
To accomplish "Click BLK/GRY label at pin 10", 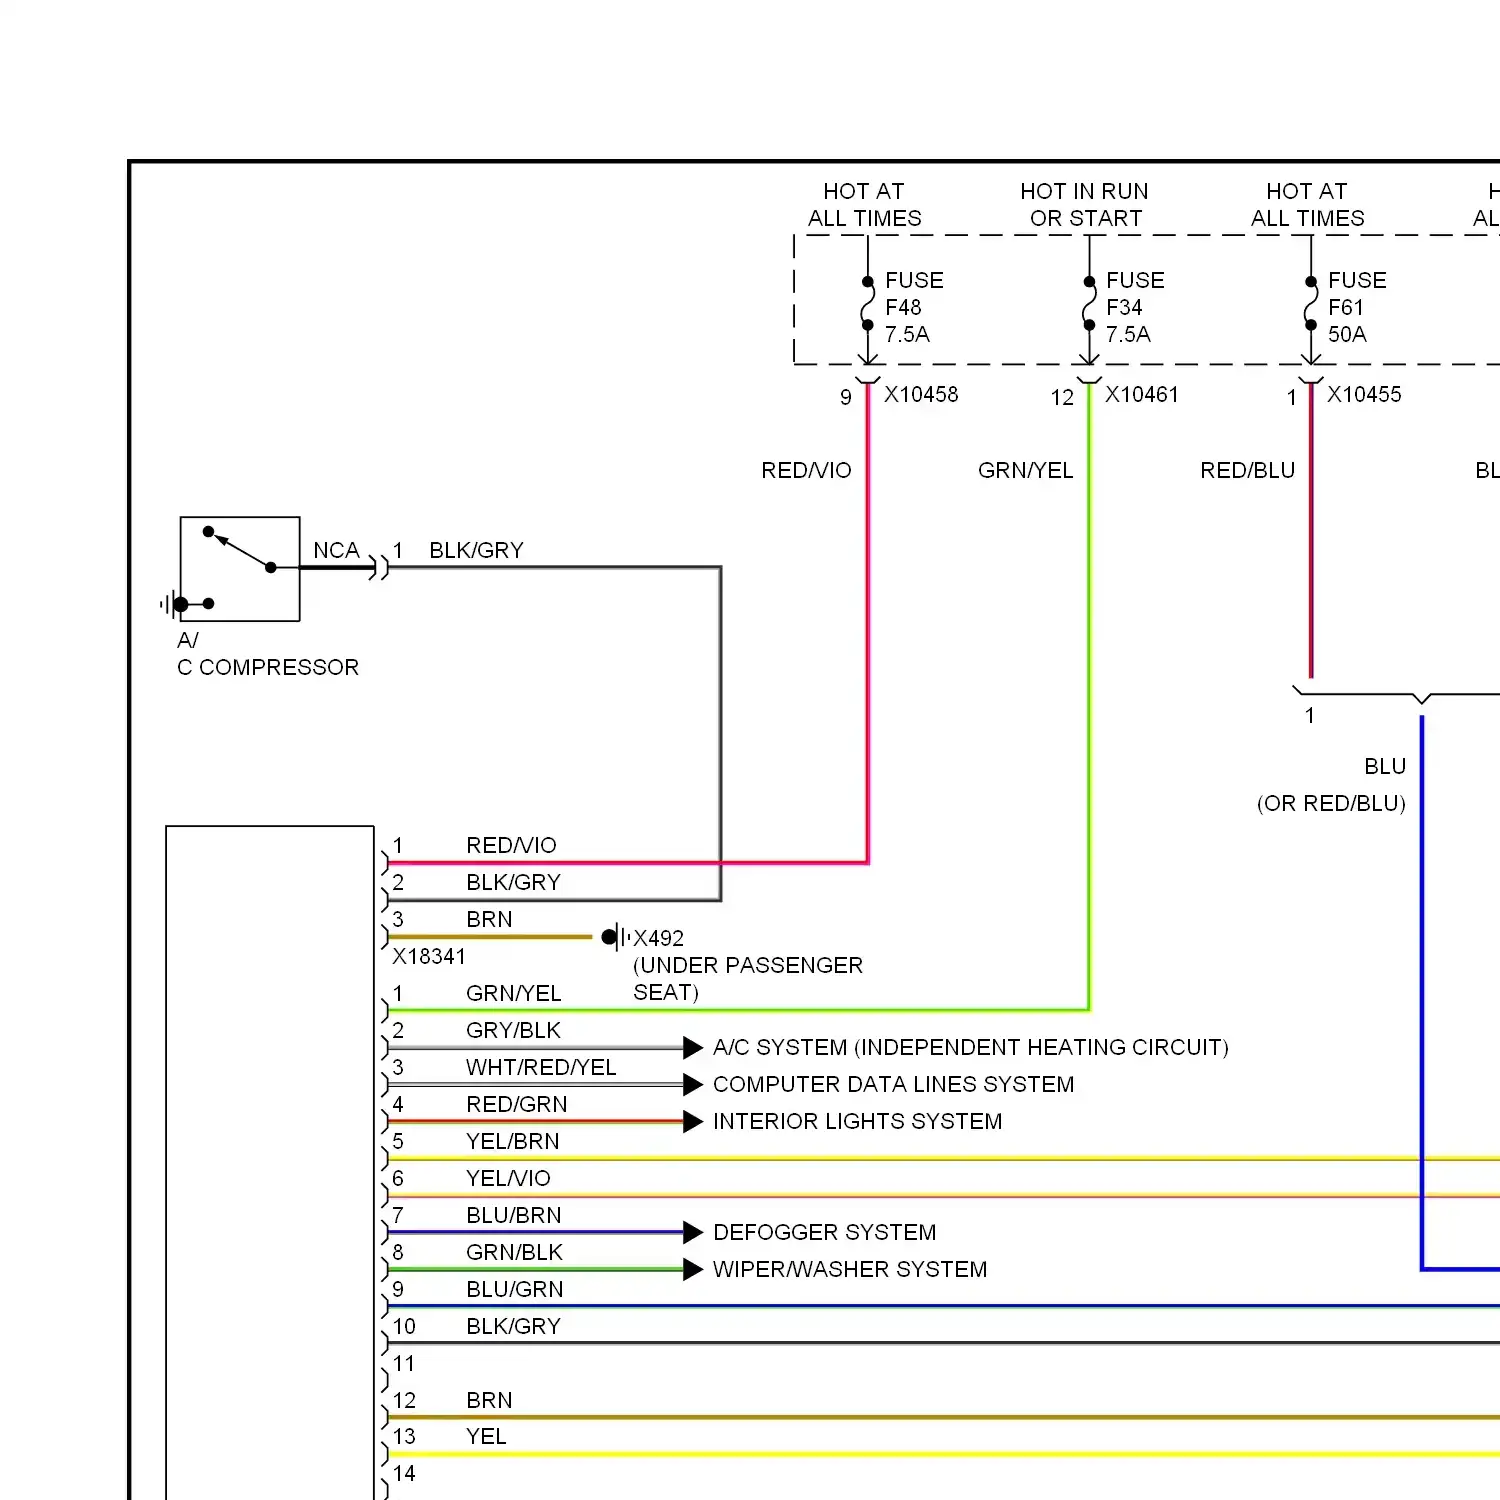I will click(513, 1326).
